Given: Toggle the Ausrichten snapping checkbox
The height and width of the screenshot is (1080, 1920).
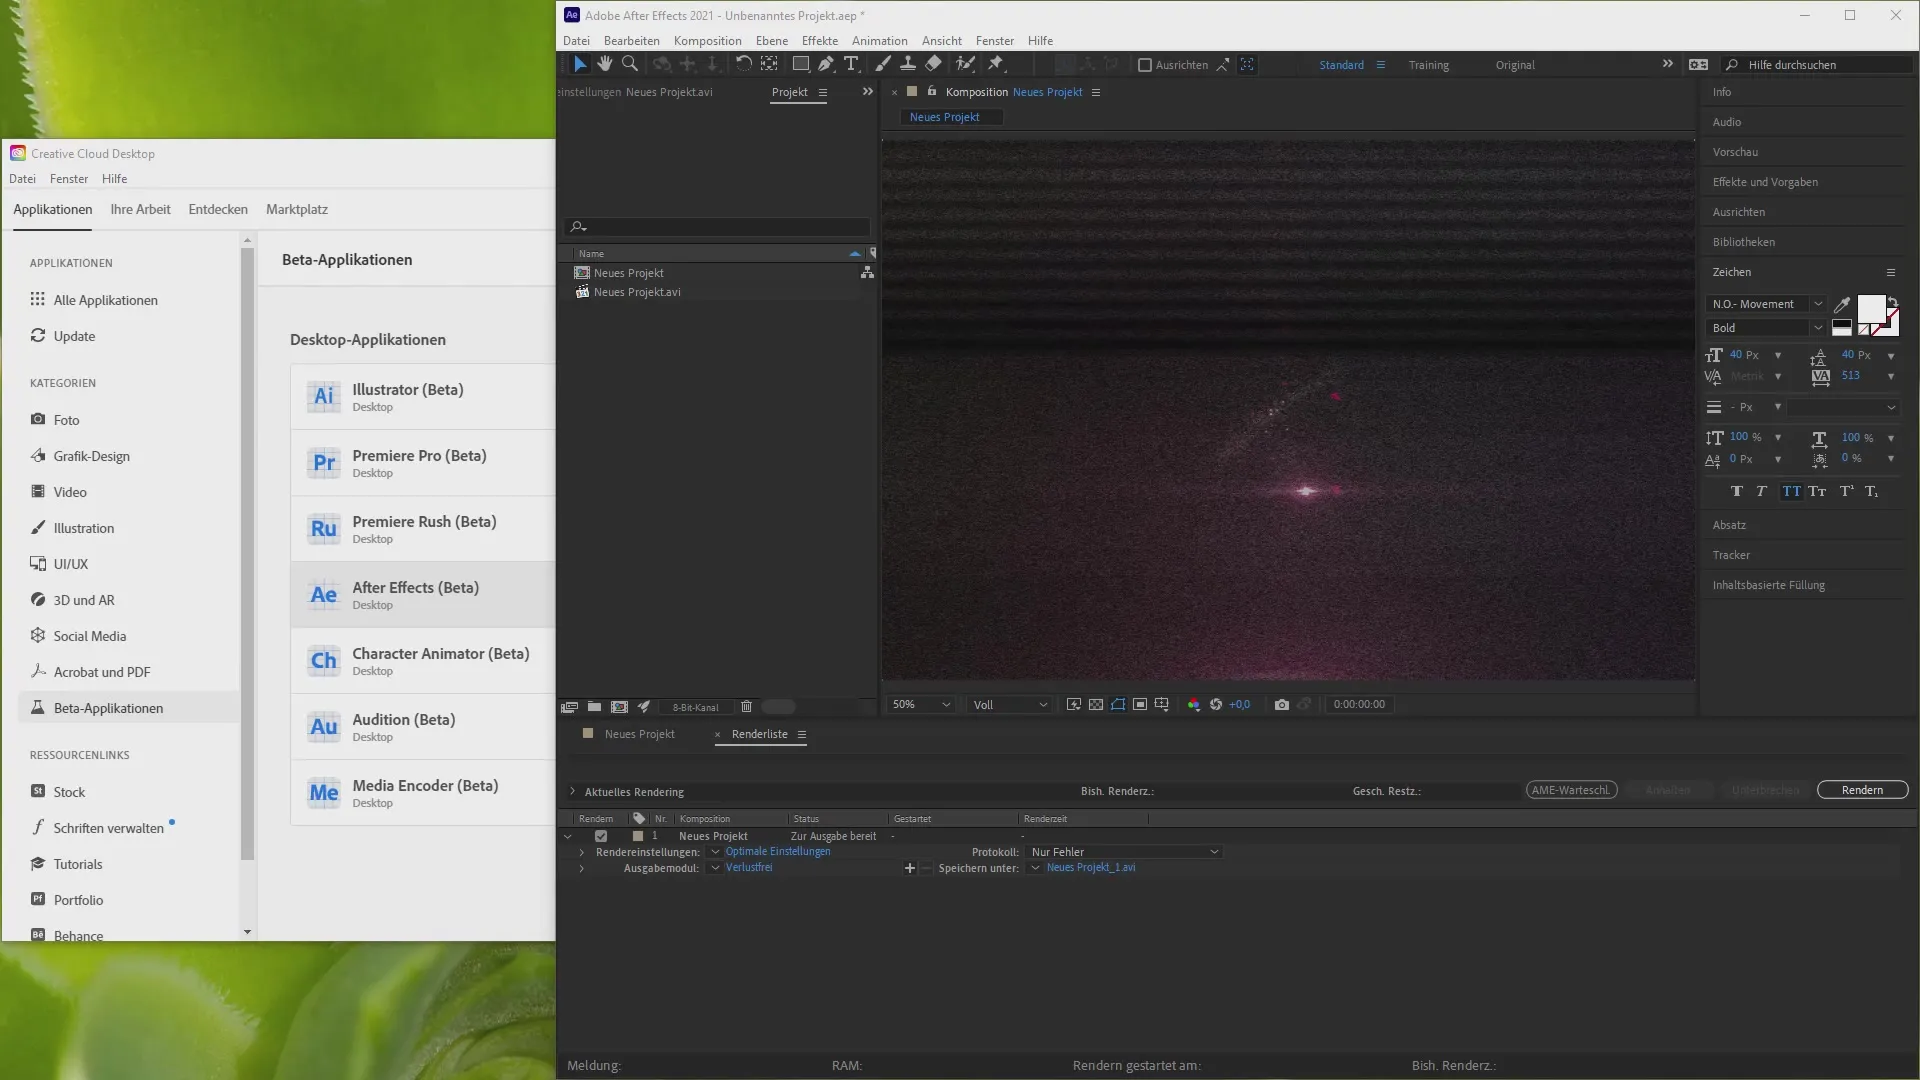Looking at the screenshot, I should click(x=1145, y=65).
